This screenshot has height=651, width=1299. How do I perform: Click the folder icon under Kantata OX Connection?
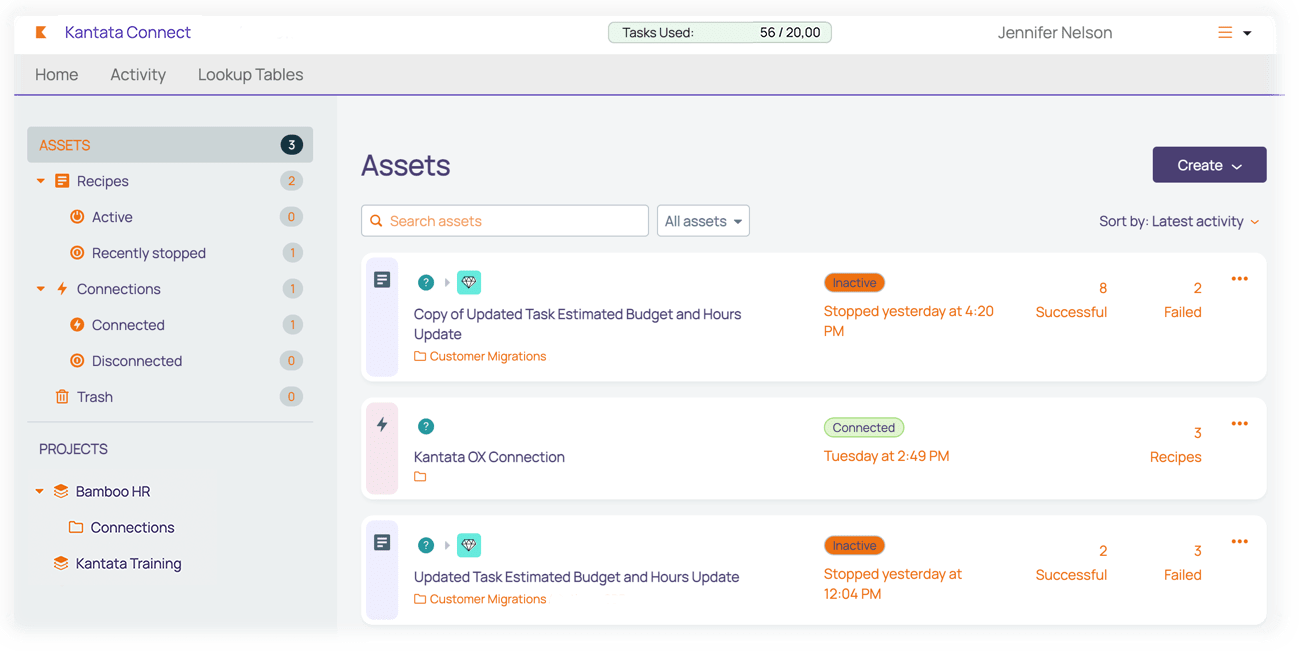(420, 477)
